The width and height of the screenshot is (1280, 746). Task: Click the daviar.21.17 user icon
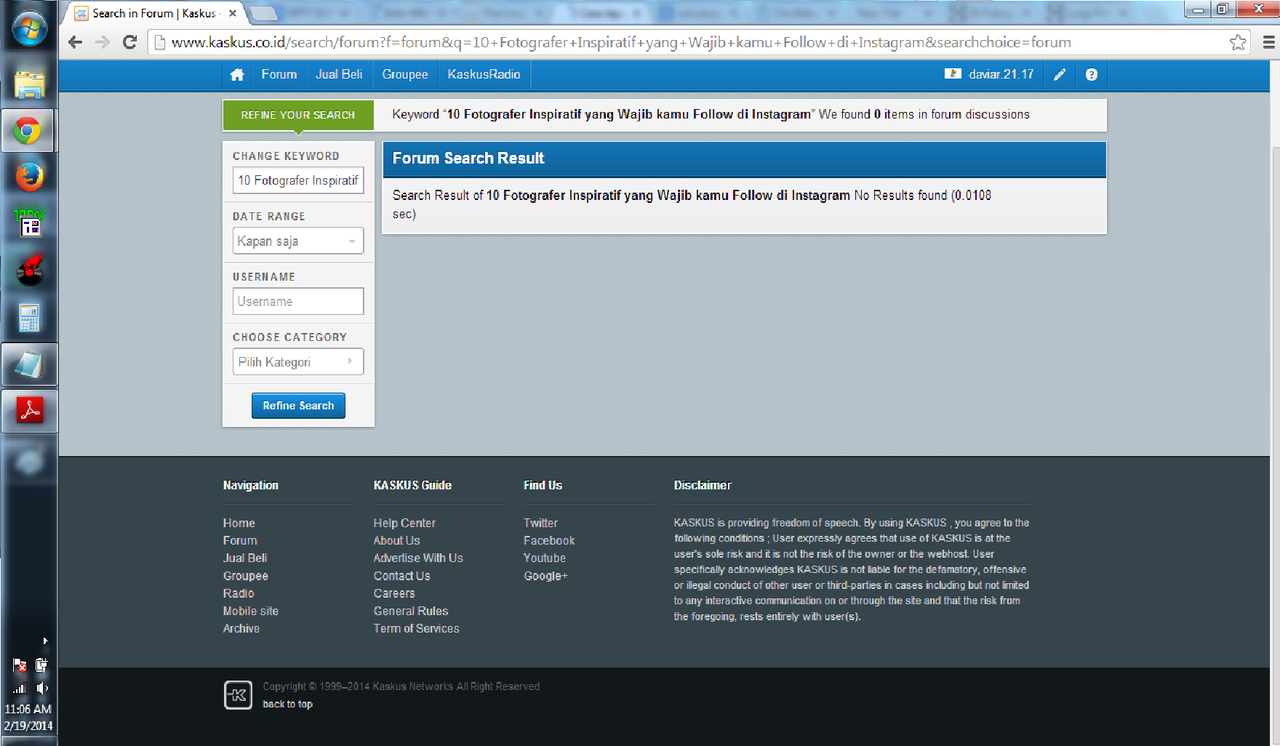coord(952,74)
